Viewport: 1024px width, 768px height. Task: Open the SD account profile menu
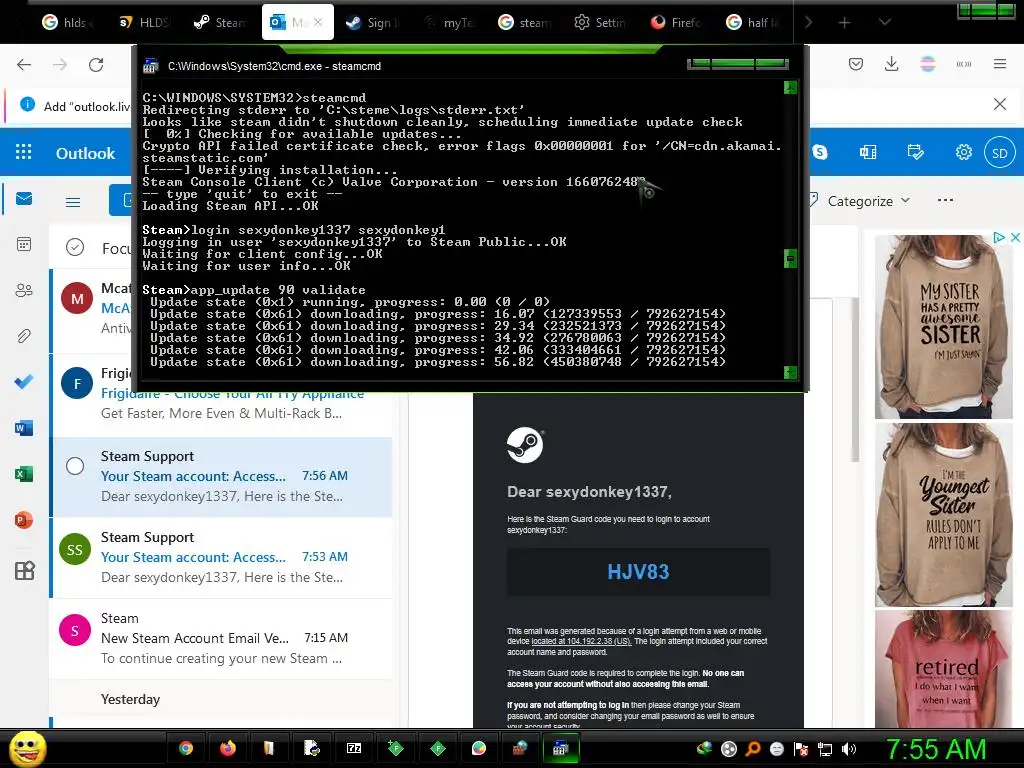tap(1000, 153)
